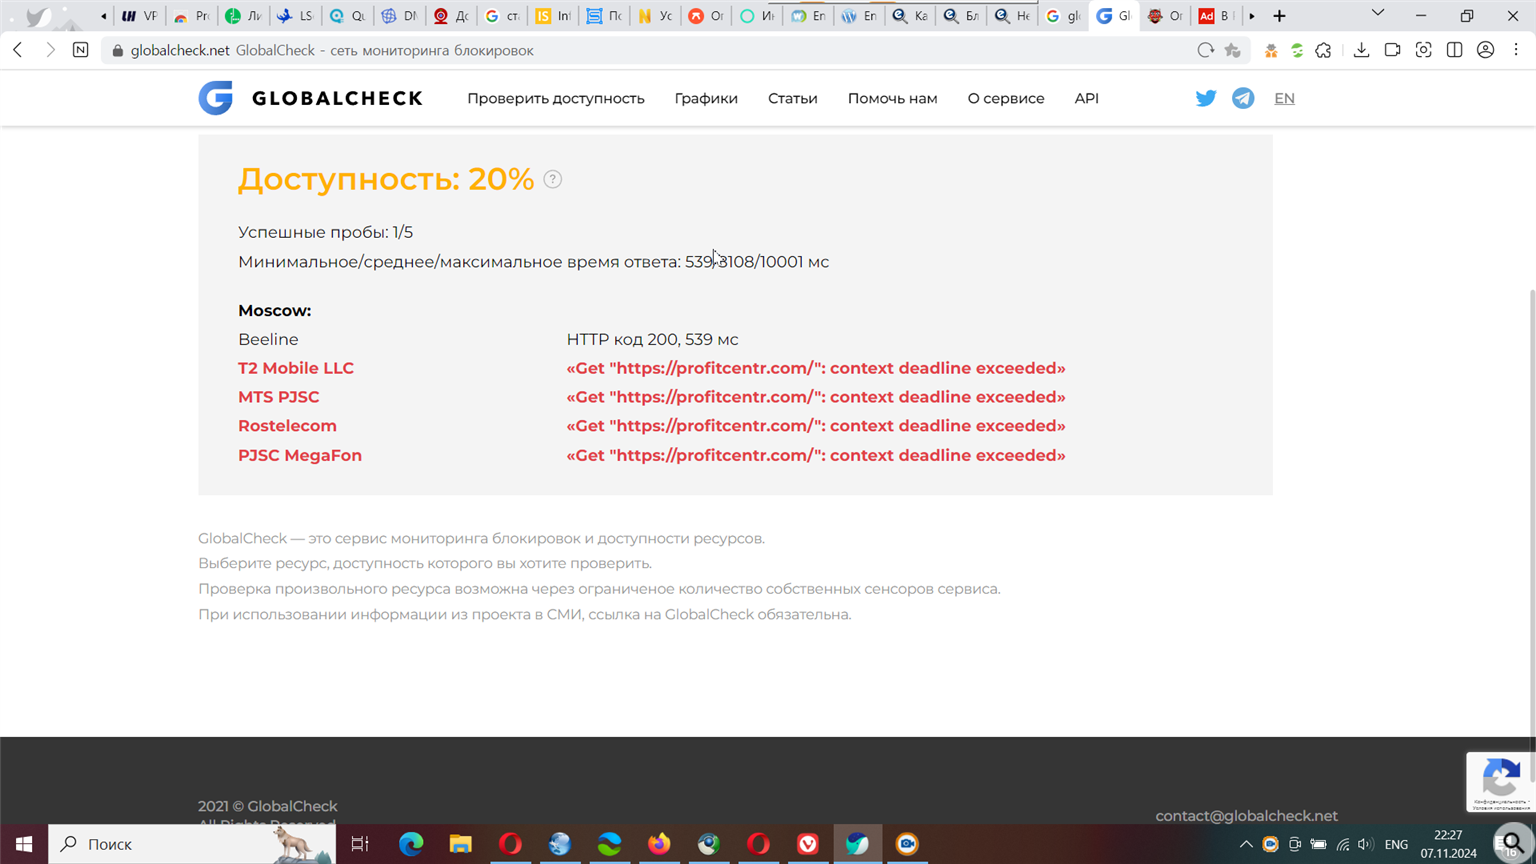Open GlobalCheck's Telegram channel icon

[x=1243, y=98]
